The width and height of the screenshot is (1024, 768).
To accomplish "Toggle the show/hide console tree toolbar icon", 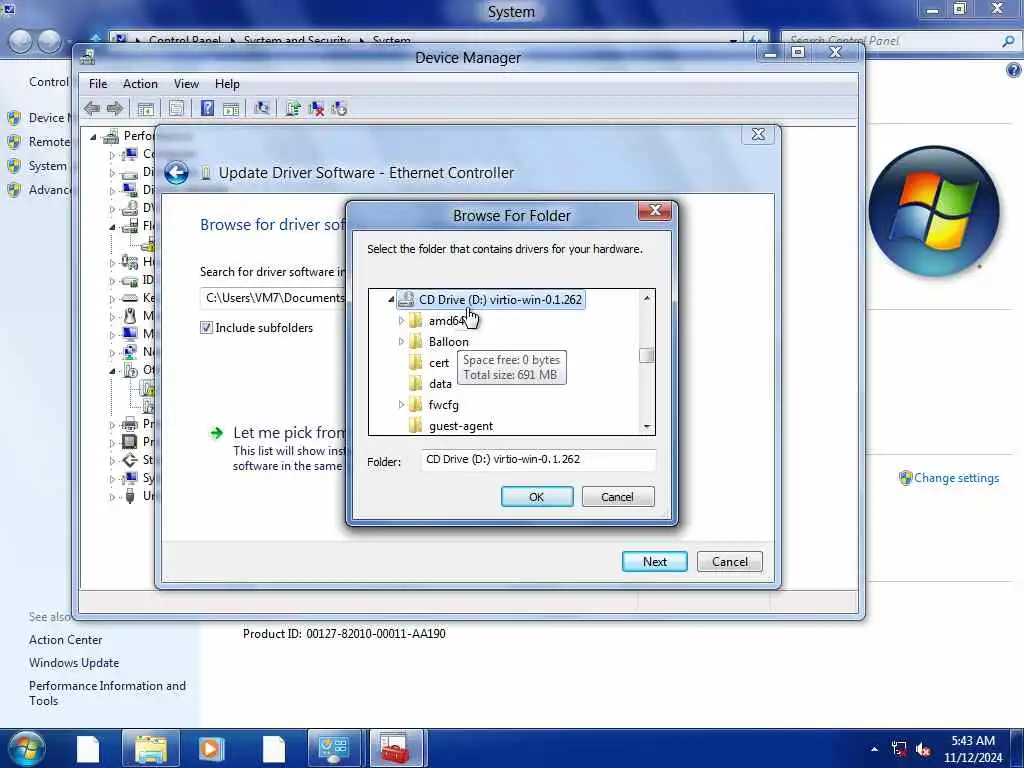I will (145, 108).
